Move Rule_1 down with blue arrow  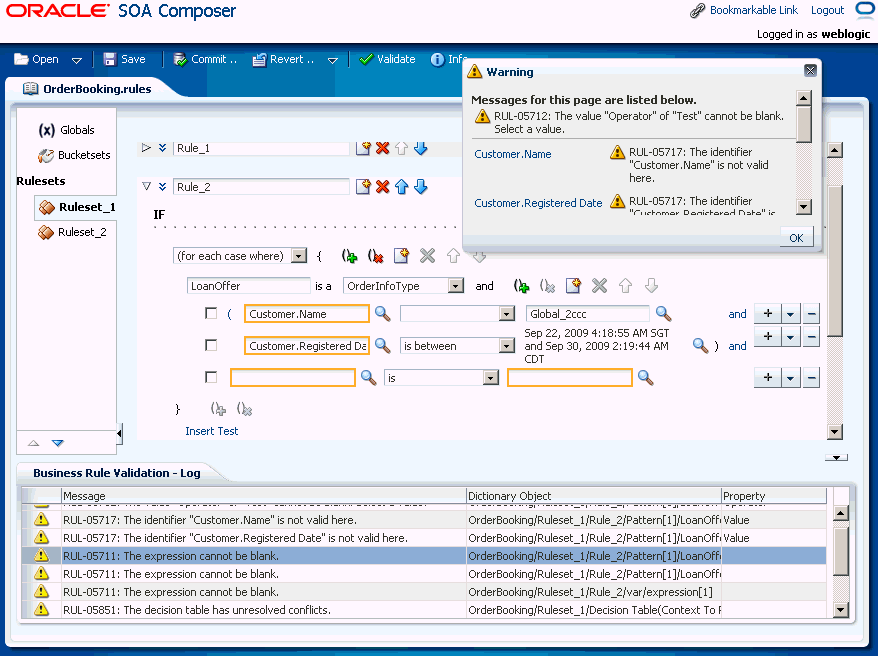pyautogui.click(x=421, y=148)
